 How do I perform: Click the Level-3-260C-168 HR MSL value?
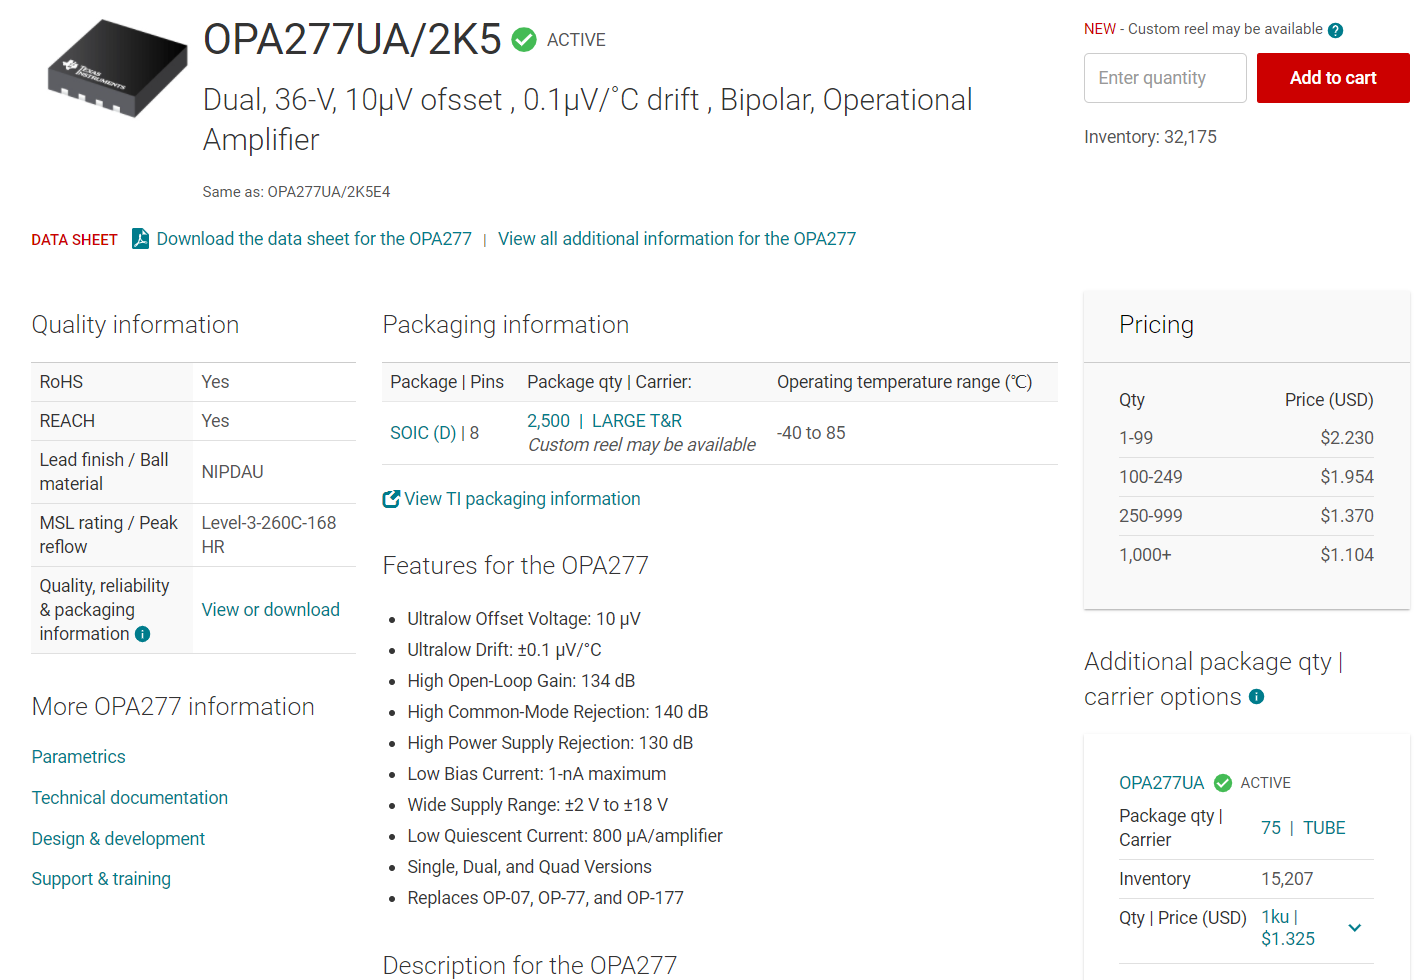(269, 535)
